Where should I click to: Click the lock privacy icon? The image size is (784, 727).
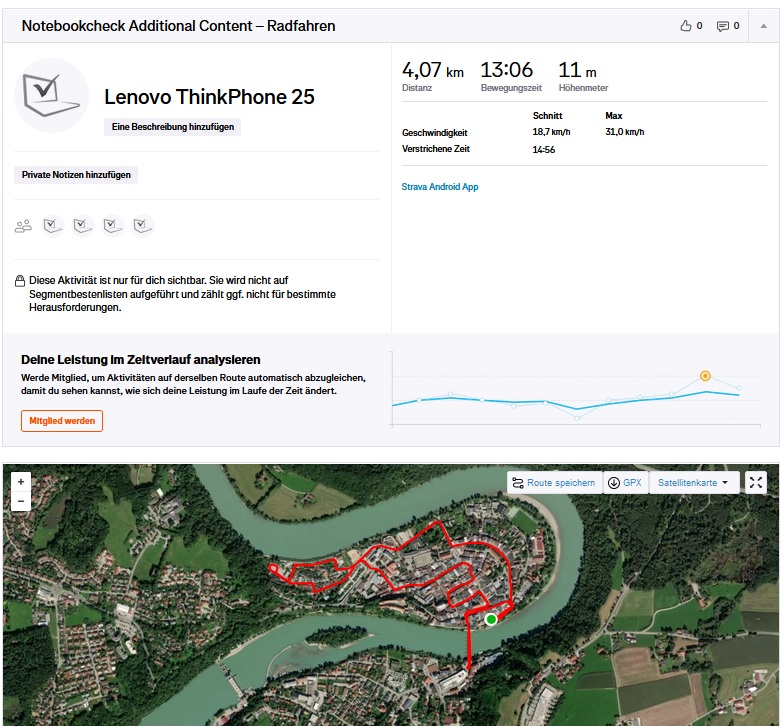point(20,282)
